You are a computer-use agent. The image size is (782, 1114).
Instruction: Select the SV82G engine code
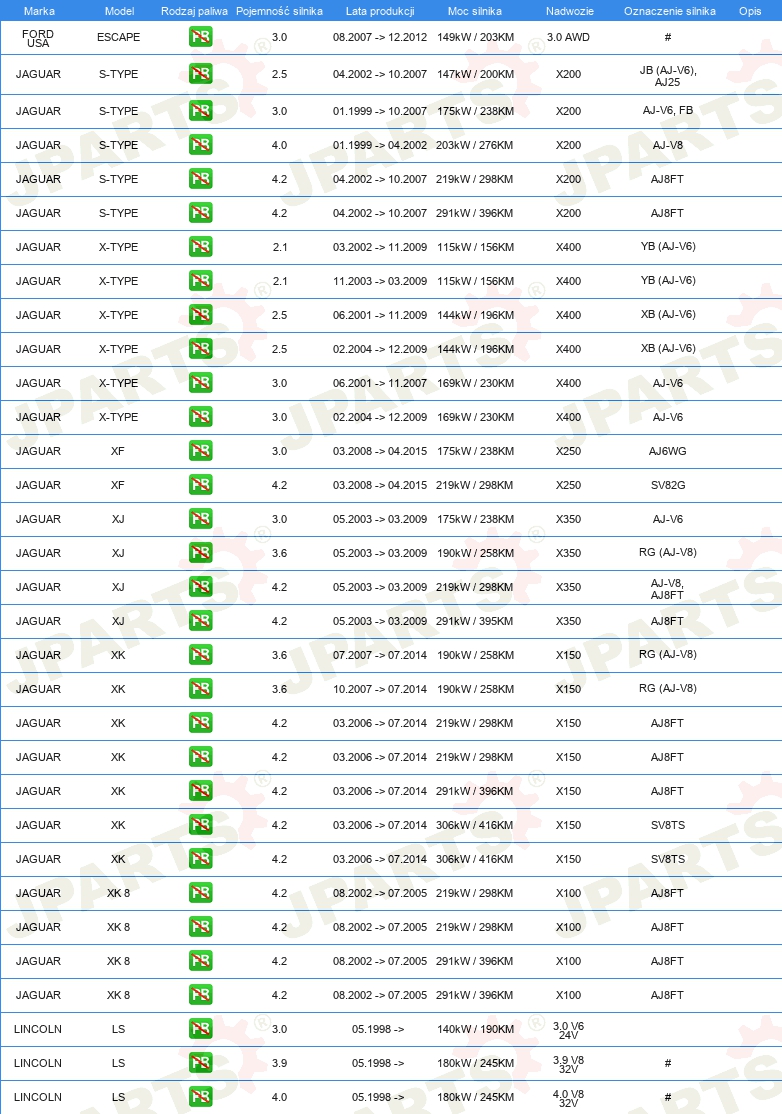tap(668, 485)
